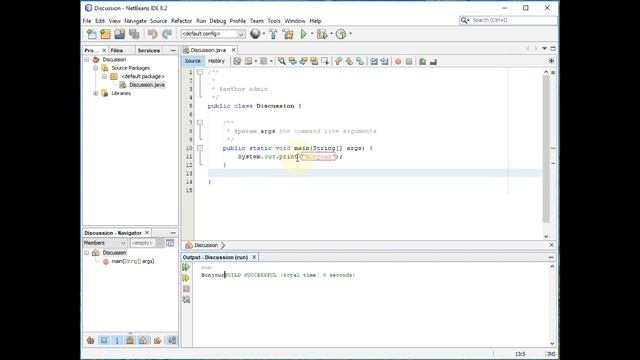This screenshot has height=360, width=640.
Task: Close the Discussion.java editor tab
Action: pos(233,50)
